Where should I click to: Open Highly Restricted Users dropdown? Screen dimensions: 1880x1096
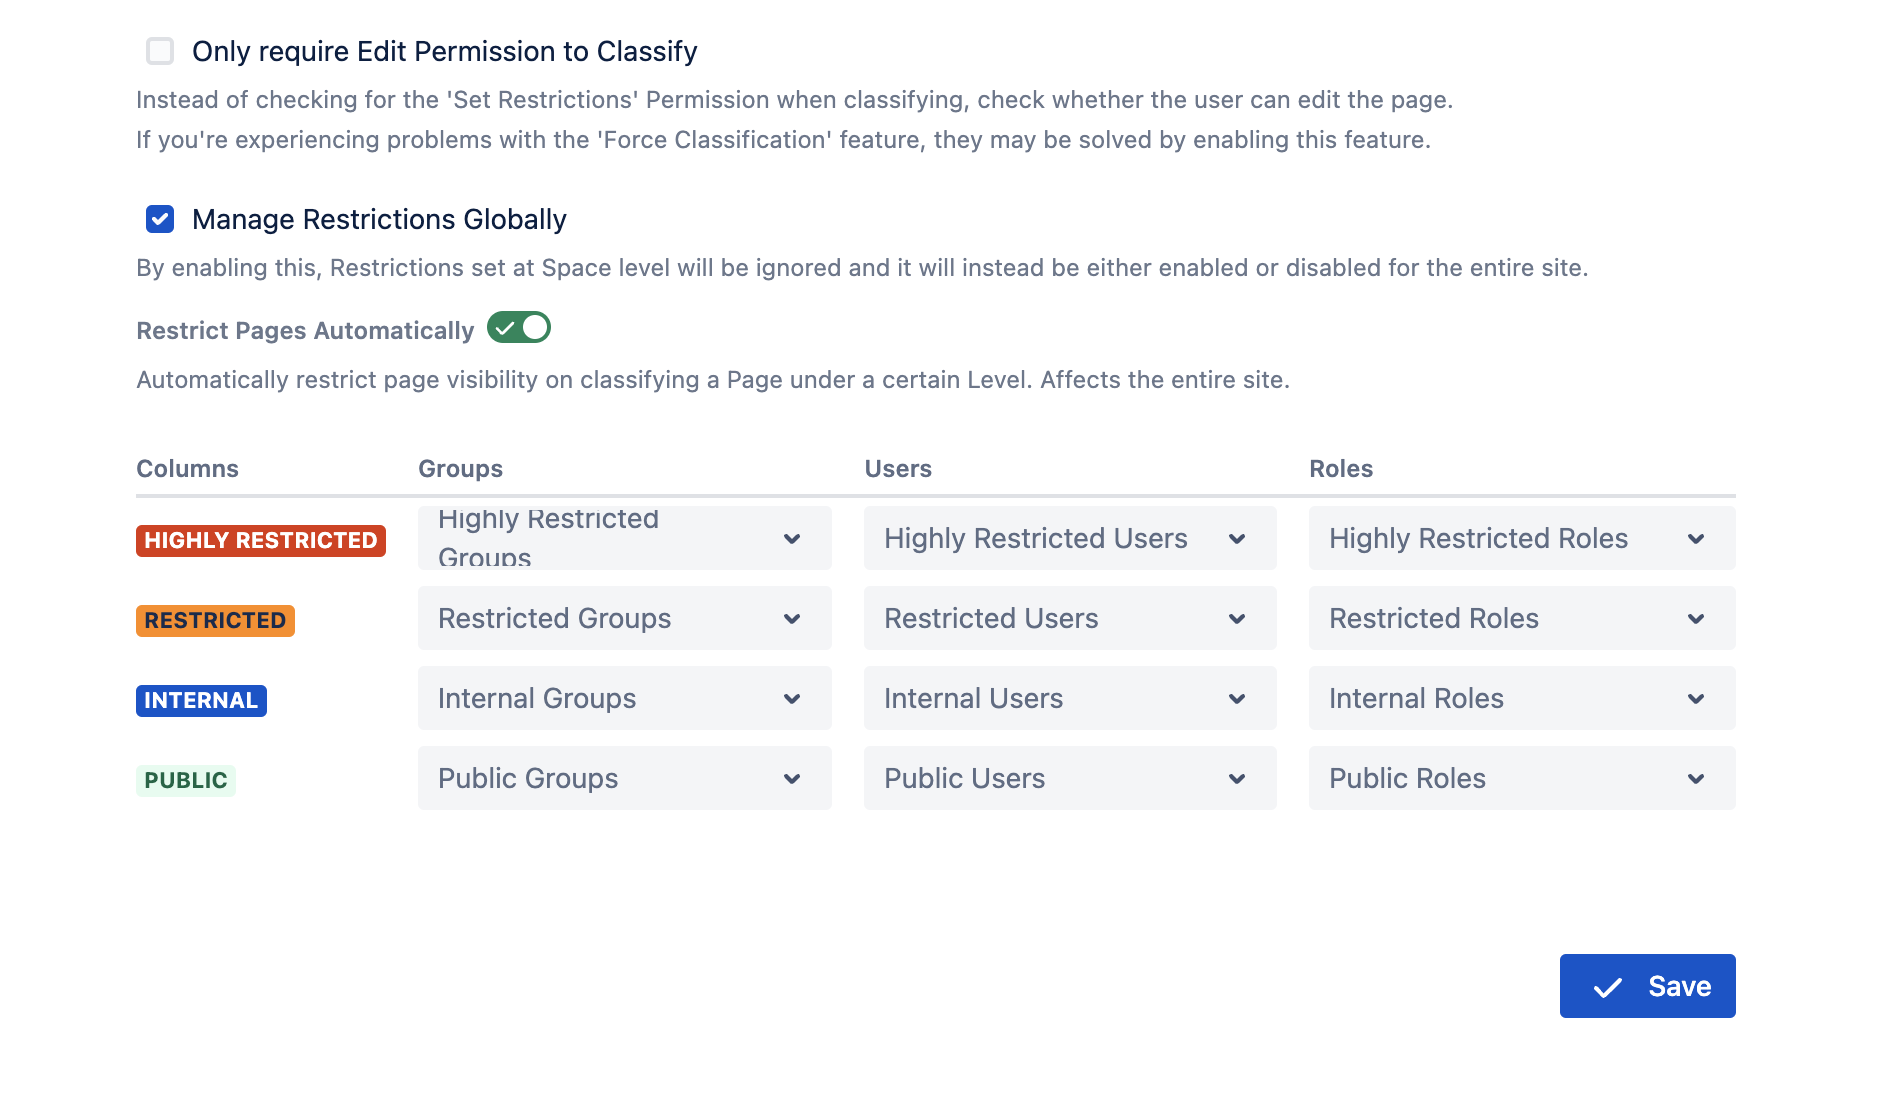click(x=1070, y=538)
